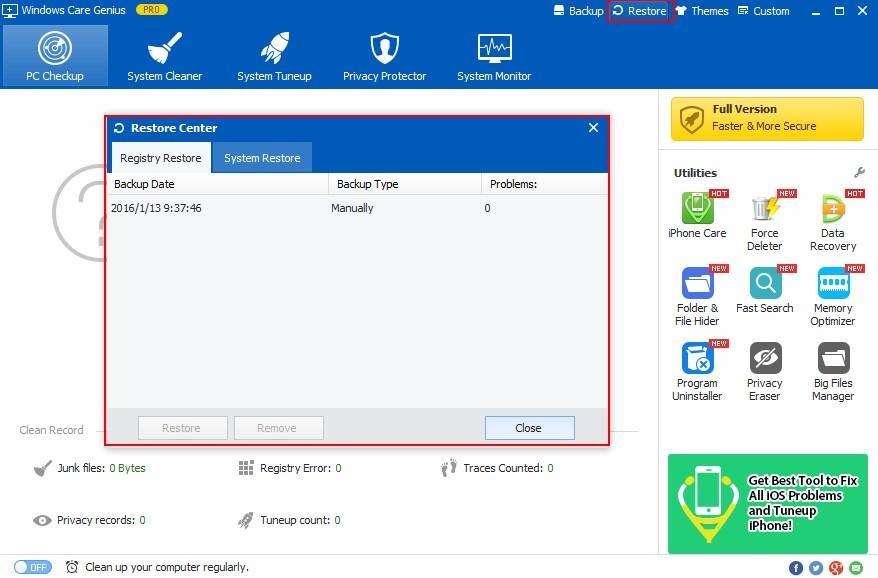
Task: Open Data Recovery utility
Action: (x=833, y=221)
